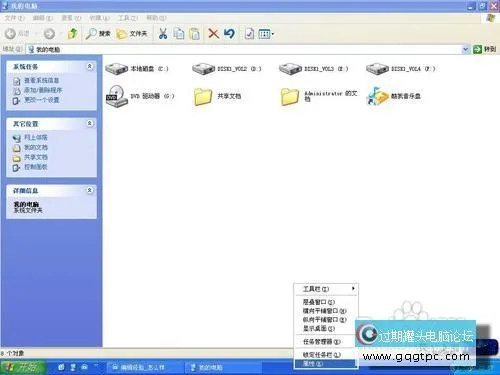Open the 查看 menu
The width and height of the screenshot is (500, 375).
pos(71,18)
